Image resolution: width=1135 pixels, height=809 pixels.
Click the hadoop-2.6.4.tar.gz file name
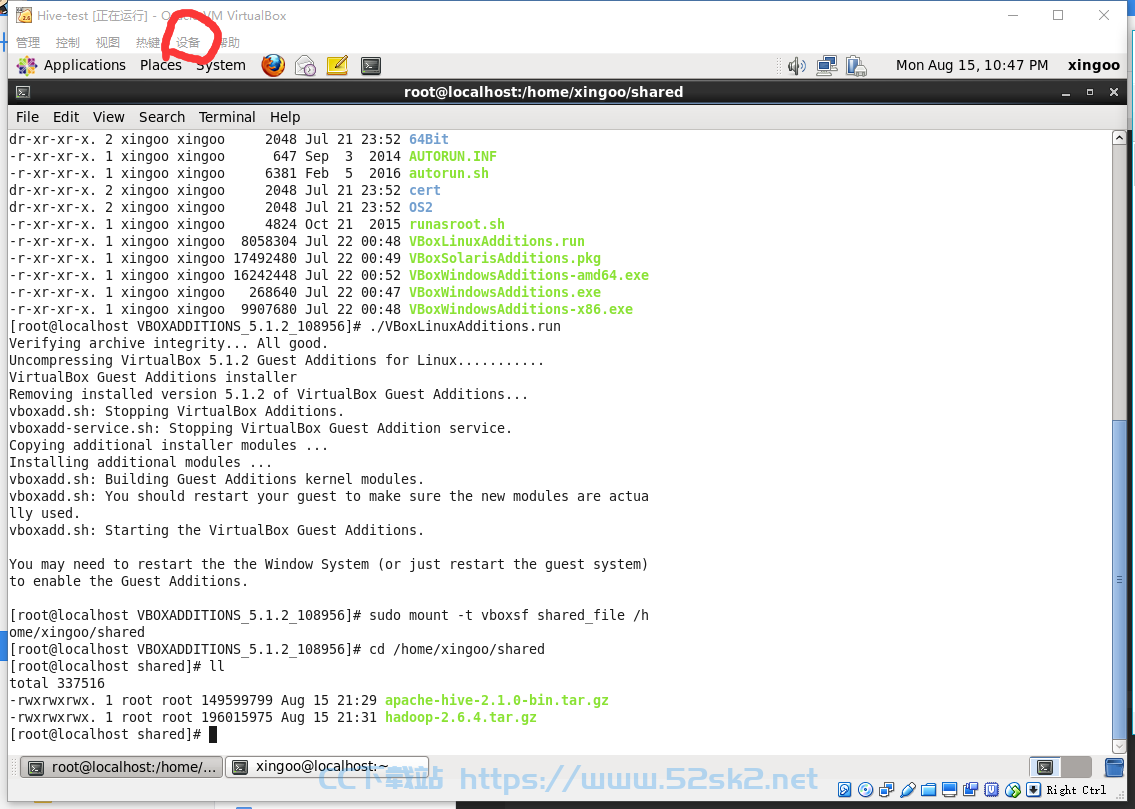pyautogui.click(x=461, y=717)
